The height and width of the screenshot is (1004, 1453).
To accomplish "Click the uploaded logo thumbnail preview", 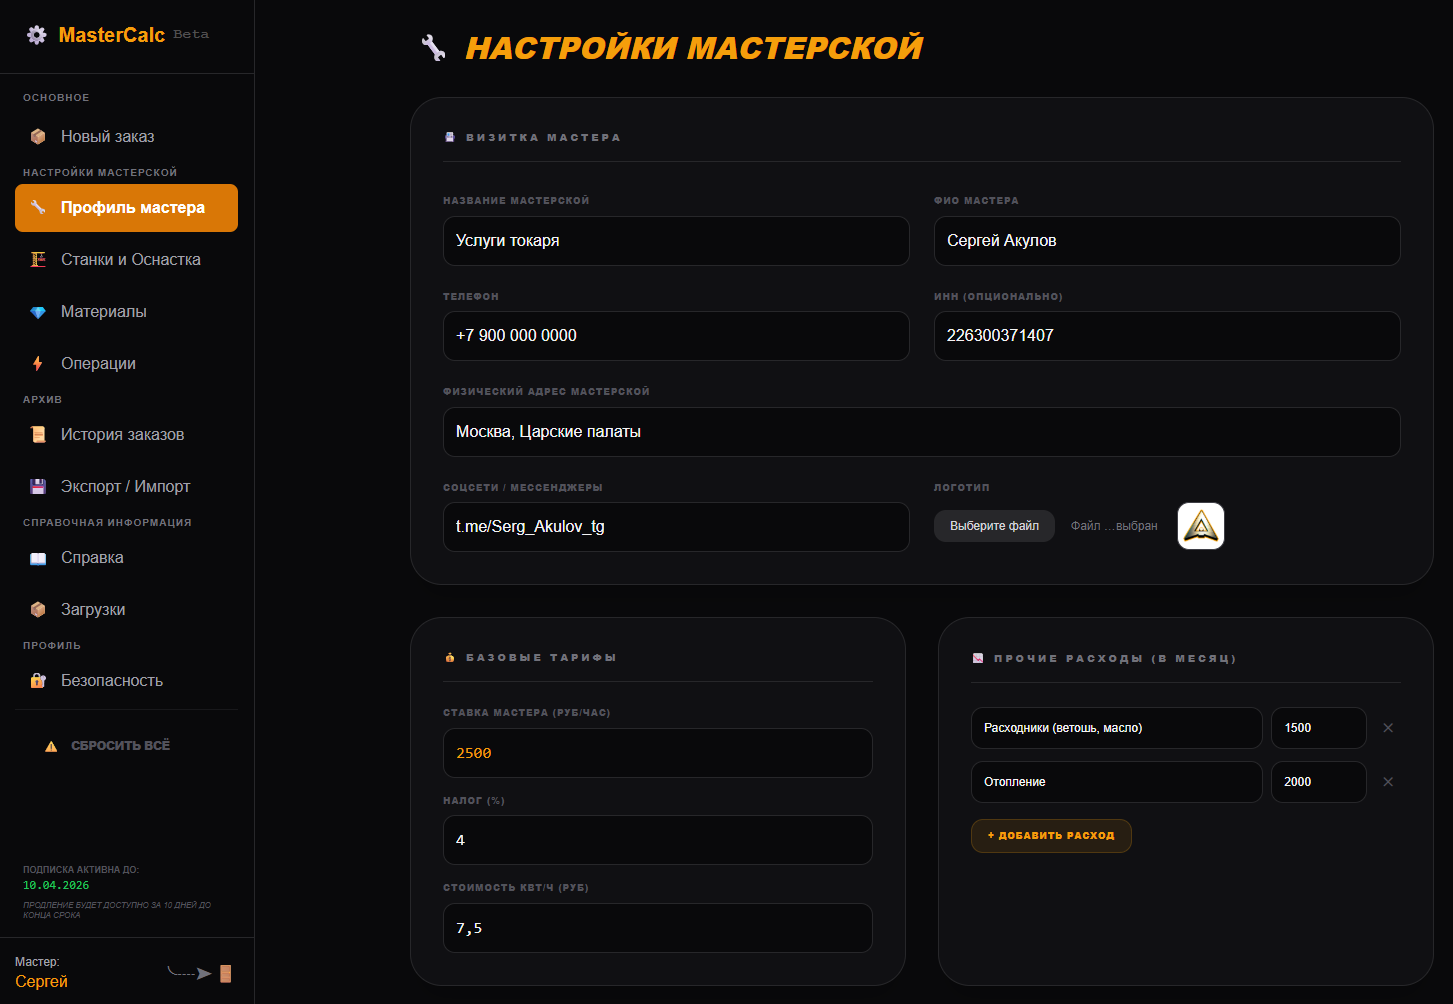I will [x=1200, y=526].
